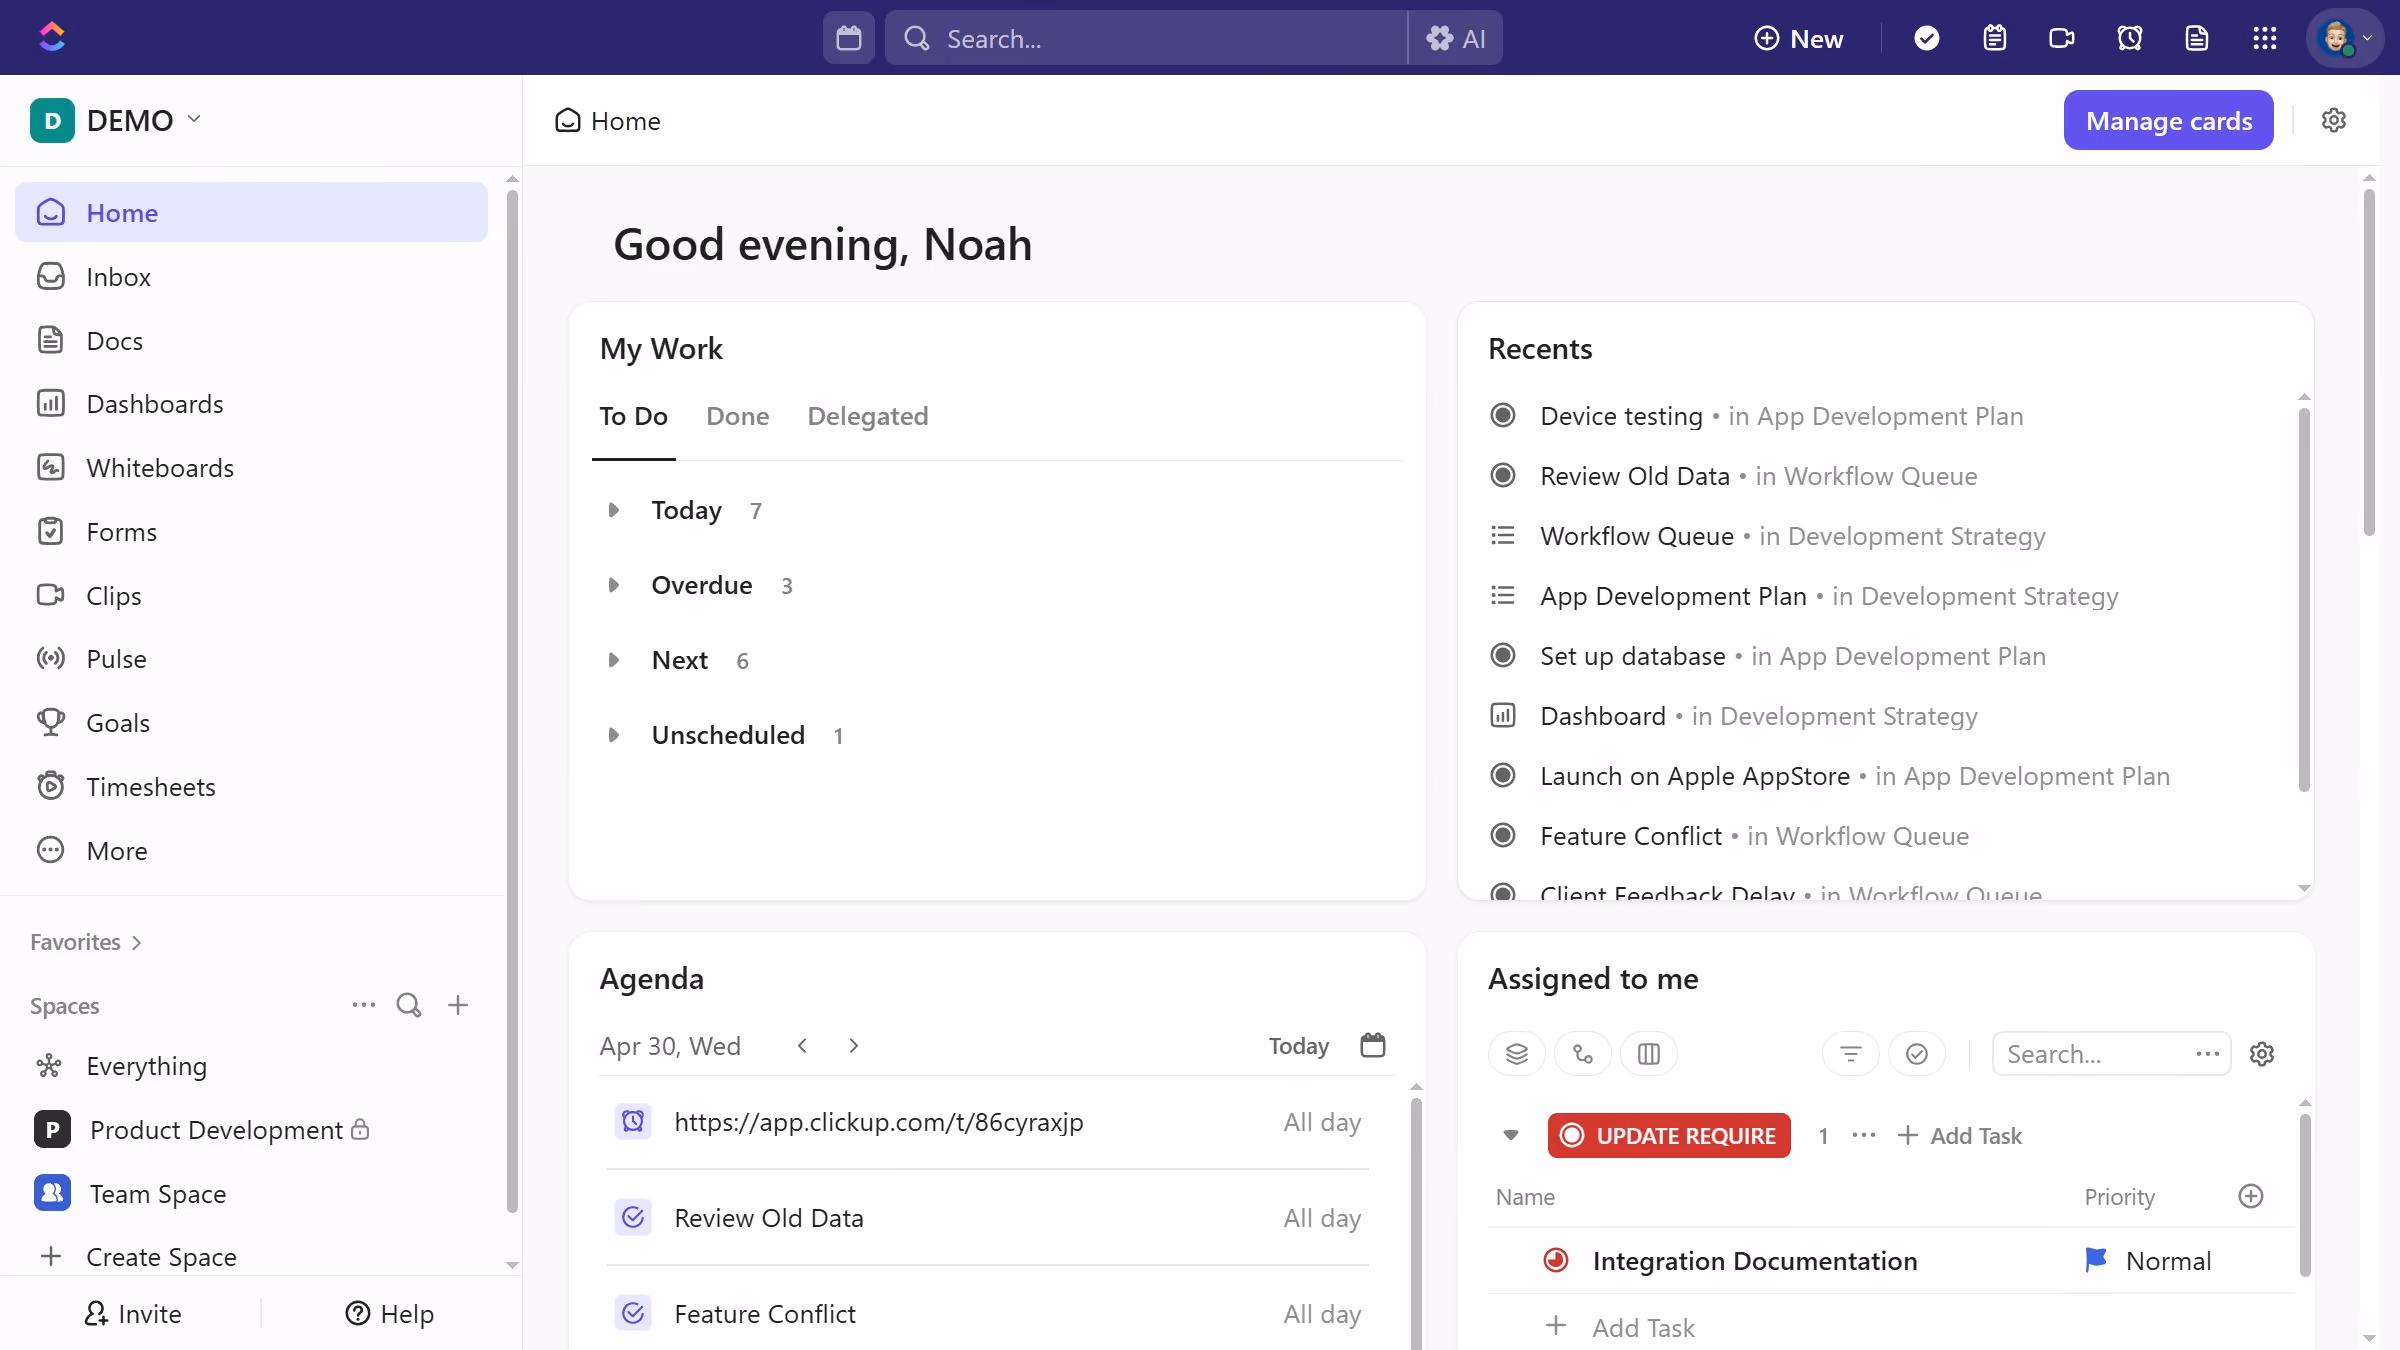Expand the Overdue group in My Work
2400x1350 pixels.
coord(614,585)
